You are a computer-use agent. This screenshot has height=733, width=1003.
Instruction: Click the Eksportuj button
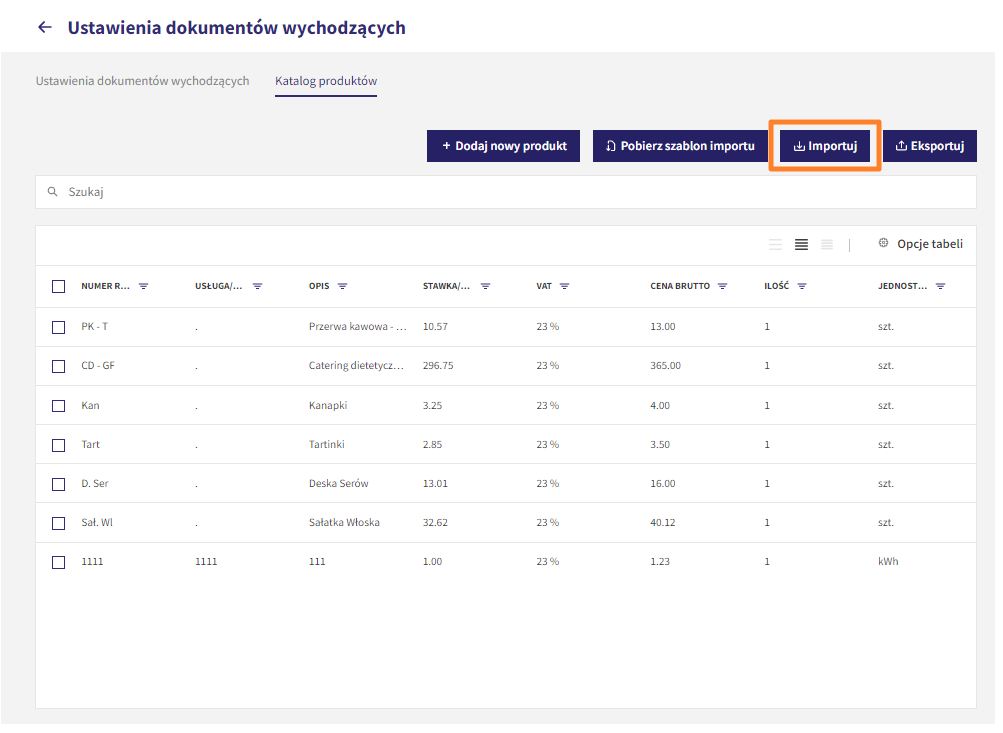929,146
